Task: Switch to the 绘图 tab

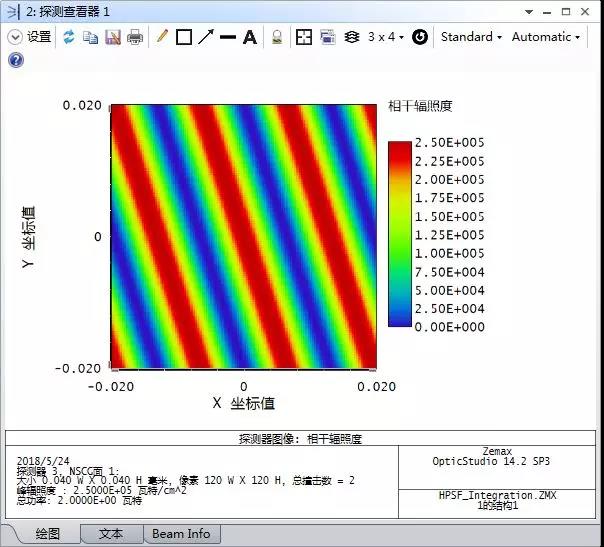Action: (47, 534)
